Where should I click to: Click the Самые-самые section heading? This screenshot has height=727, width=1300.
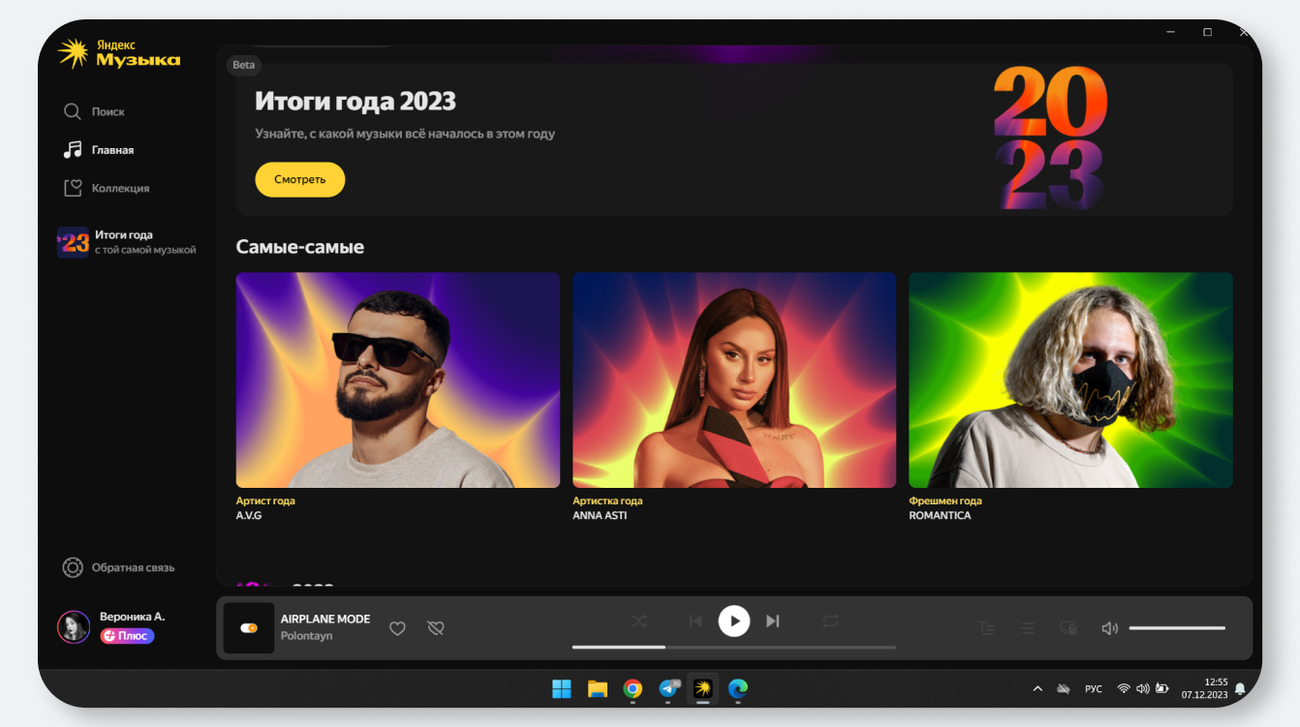[x=300, y=247]
